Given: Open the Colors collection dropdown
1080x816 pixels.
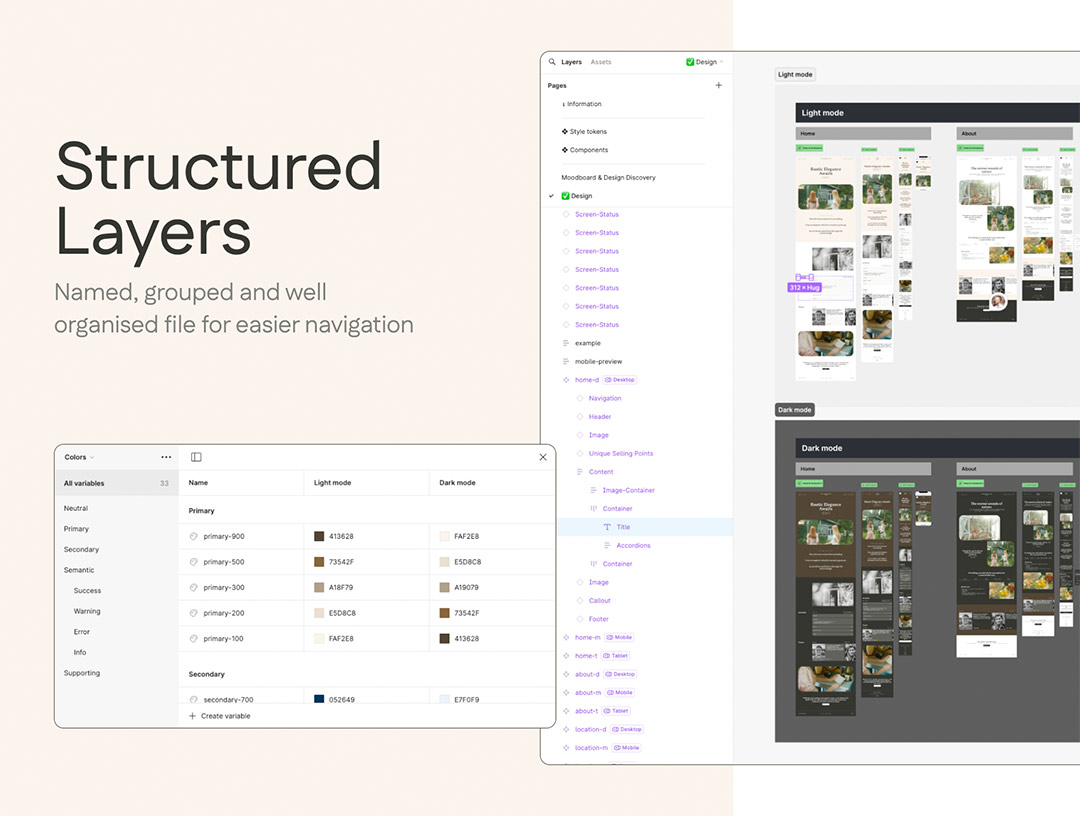Looking at the screenshot, I should point(79,457).
